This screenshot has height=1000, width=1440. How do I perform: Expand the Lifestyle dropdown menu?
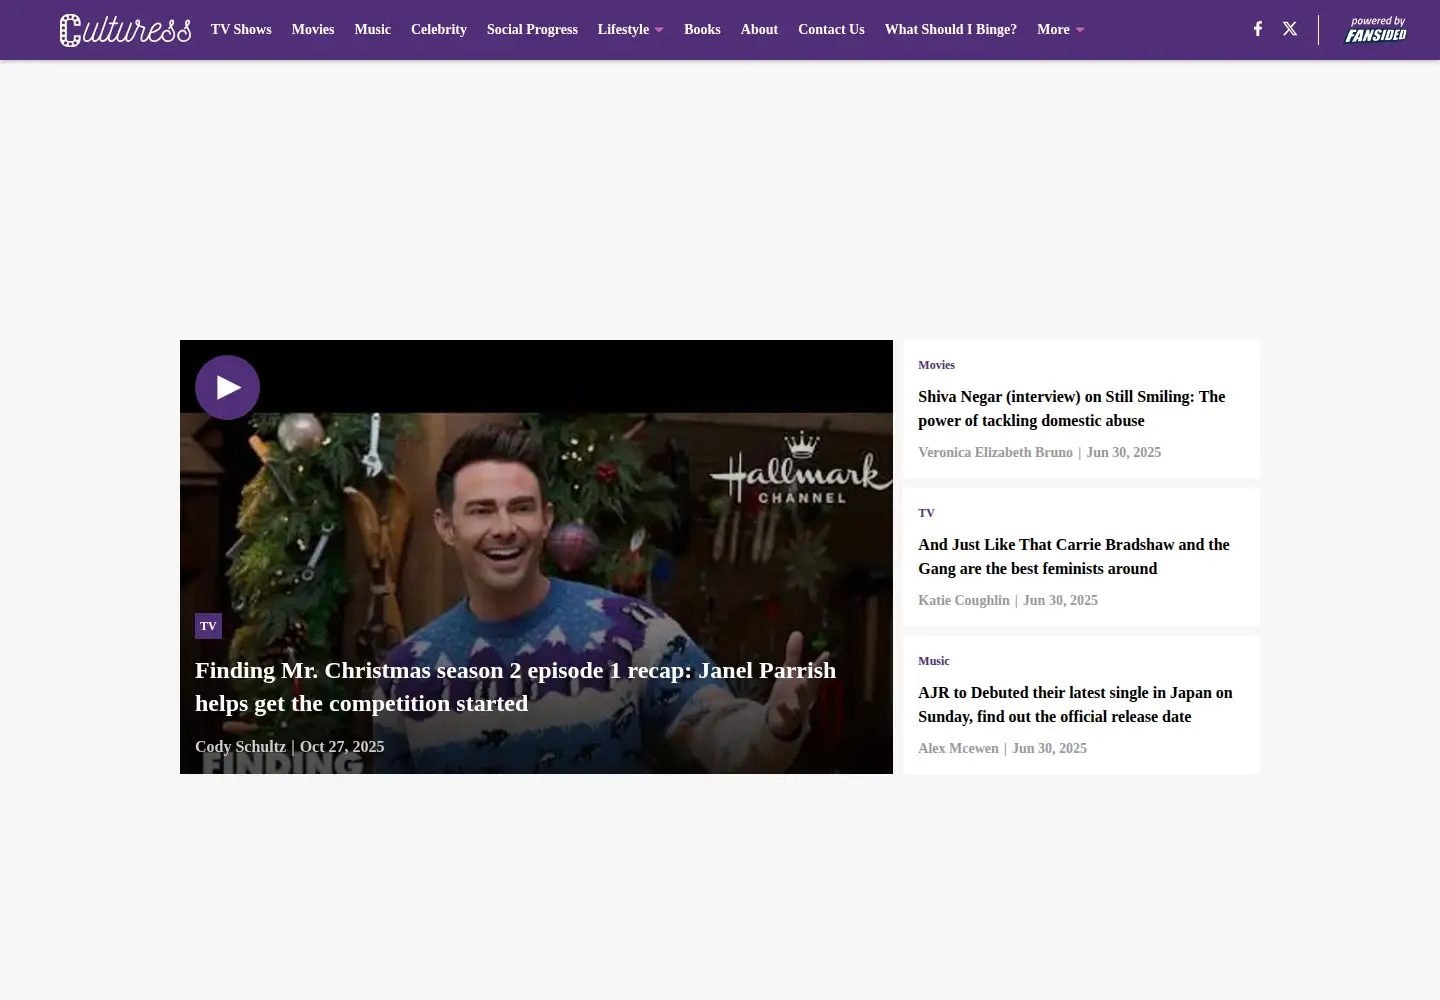coord(631,30)
